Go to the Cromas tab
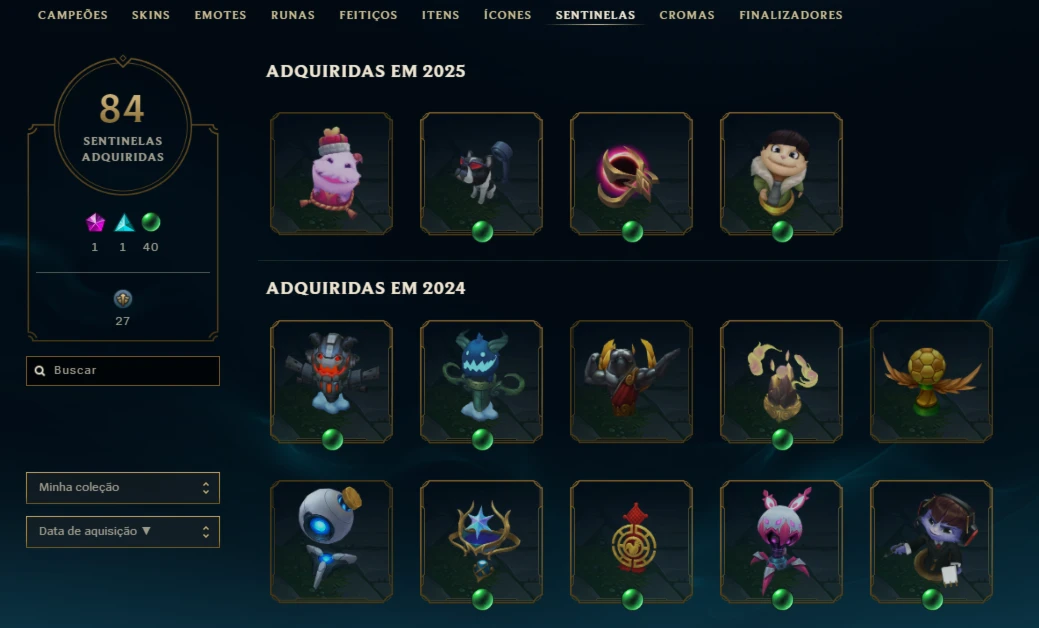 687,15
